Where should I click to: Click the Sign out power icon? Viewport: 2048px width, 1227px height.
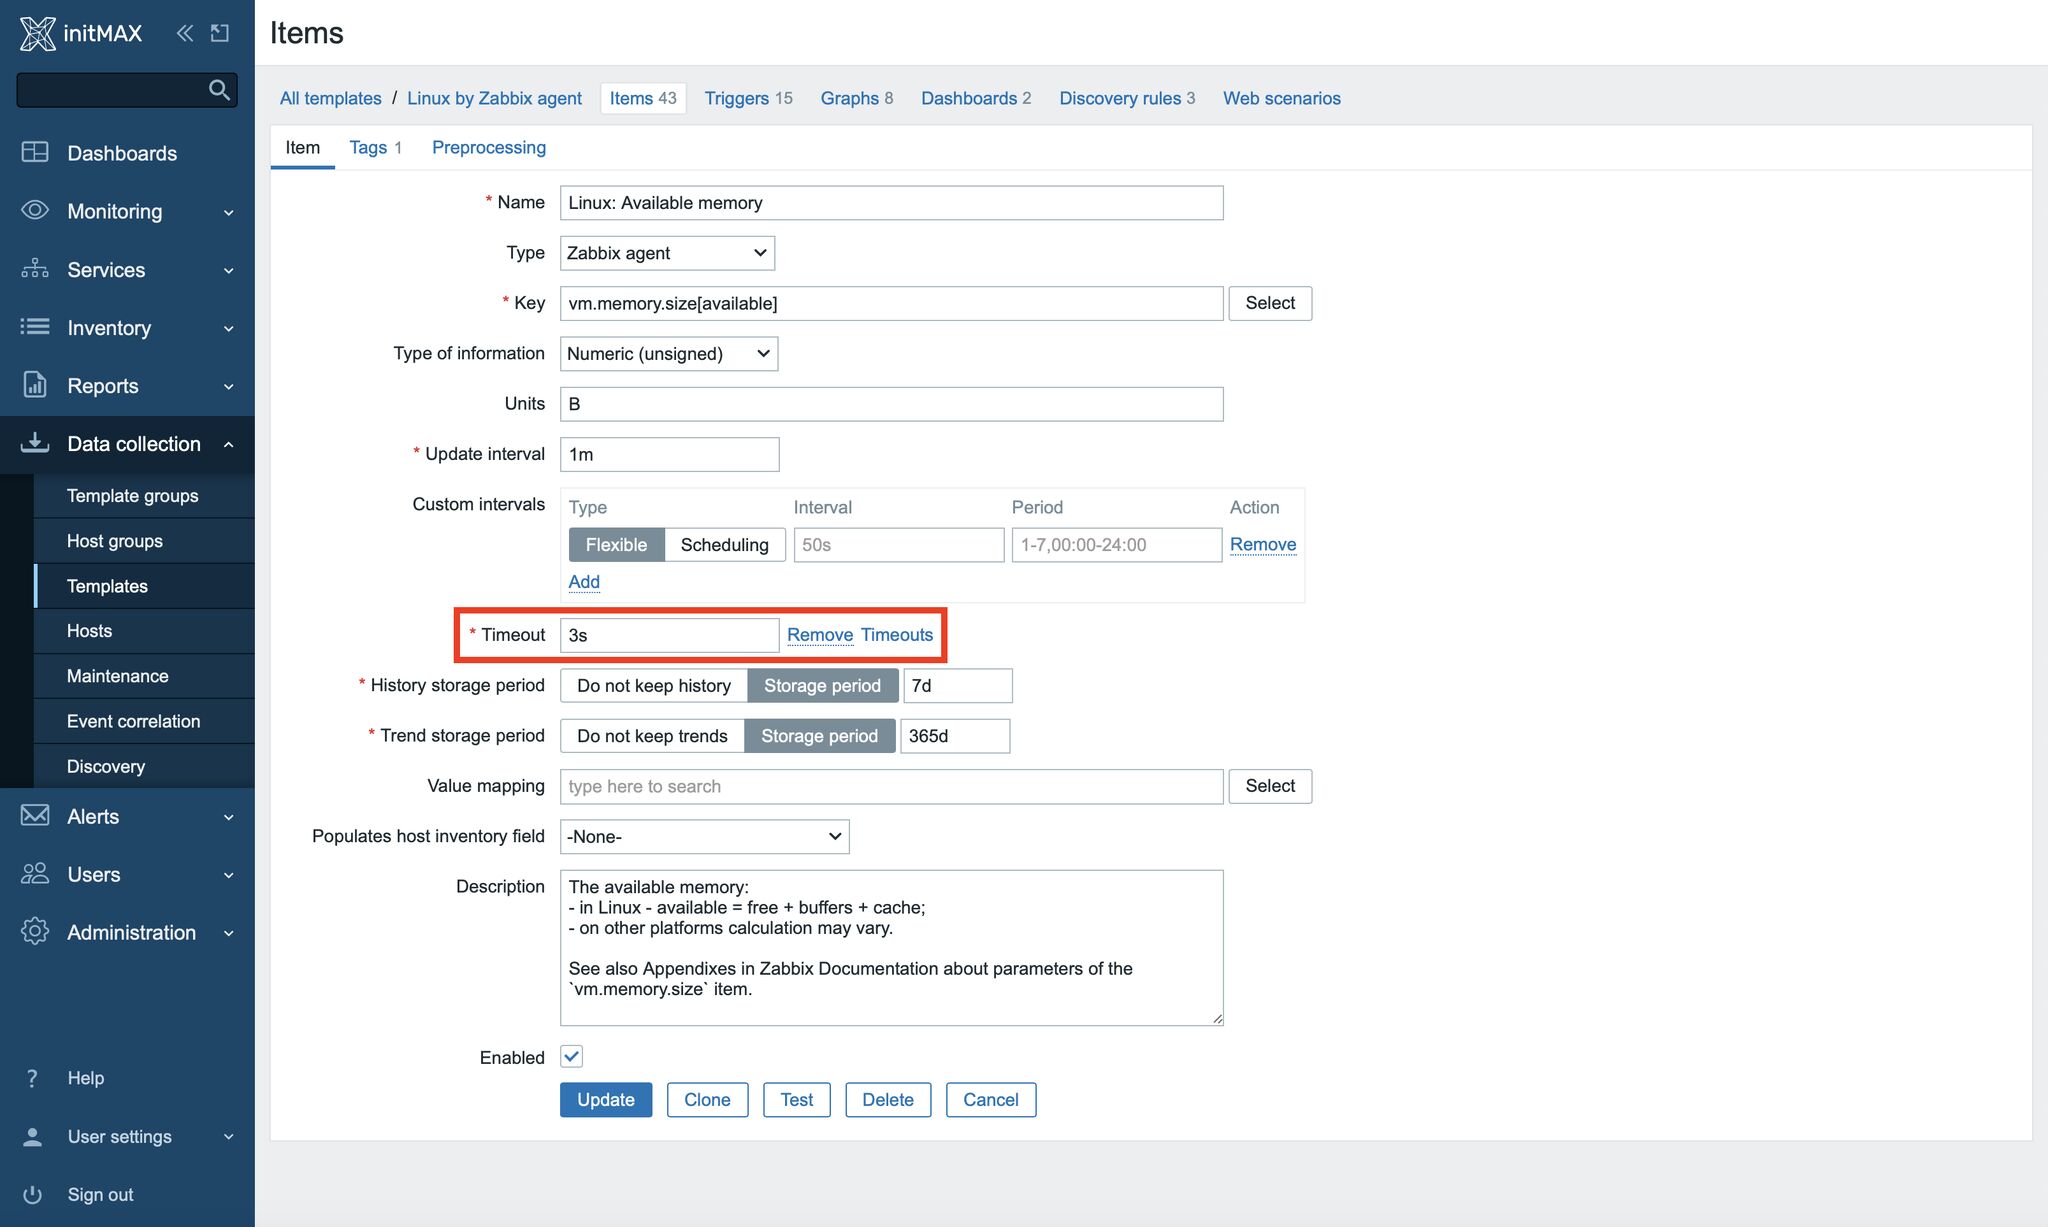[x=32, y=1194]
